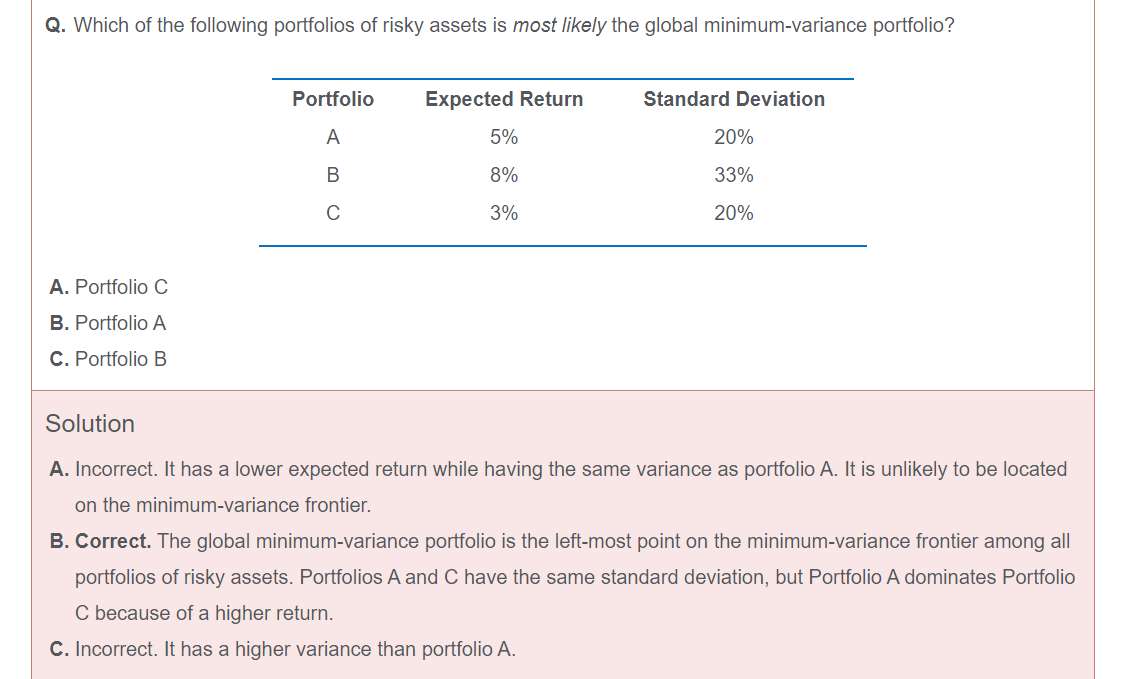This screenshot has width=1126, height=679.
Task: Click the bold word Correct. in the solution
Action: (113, 541)
